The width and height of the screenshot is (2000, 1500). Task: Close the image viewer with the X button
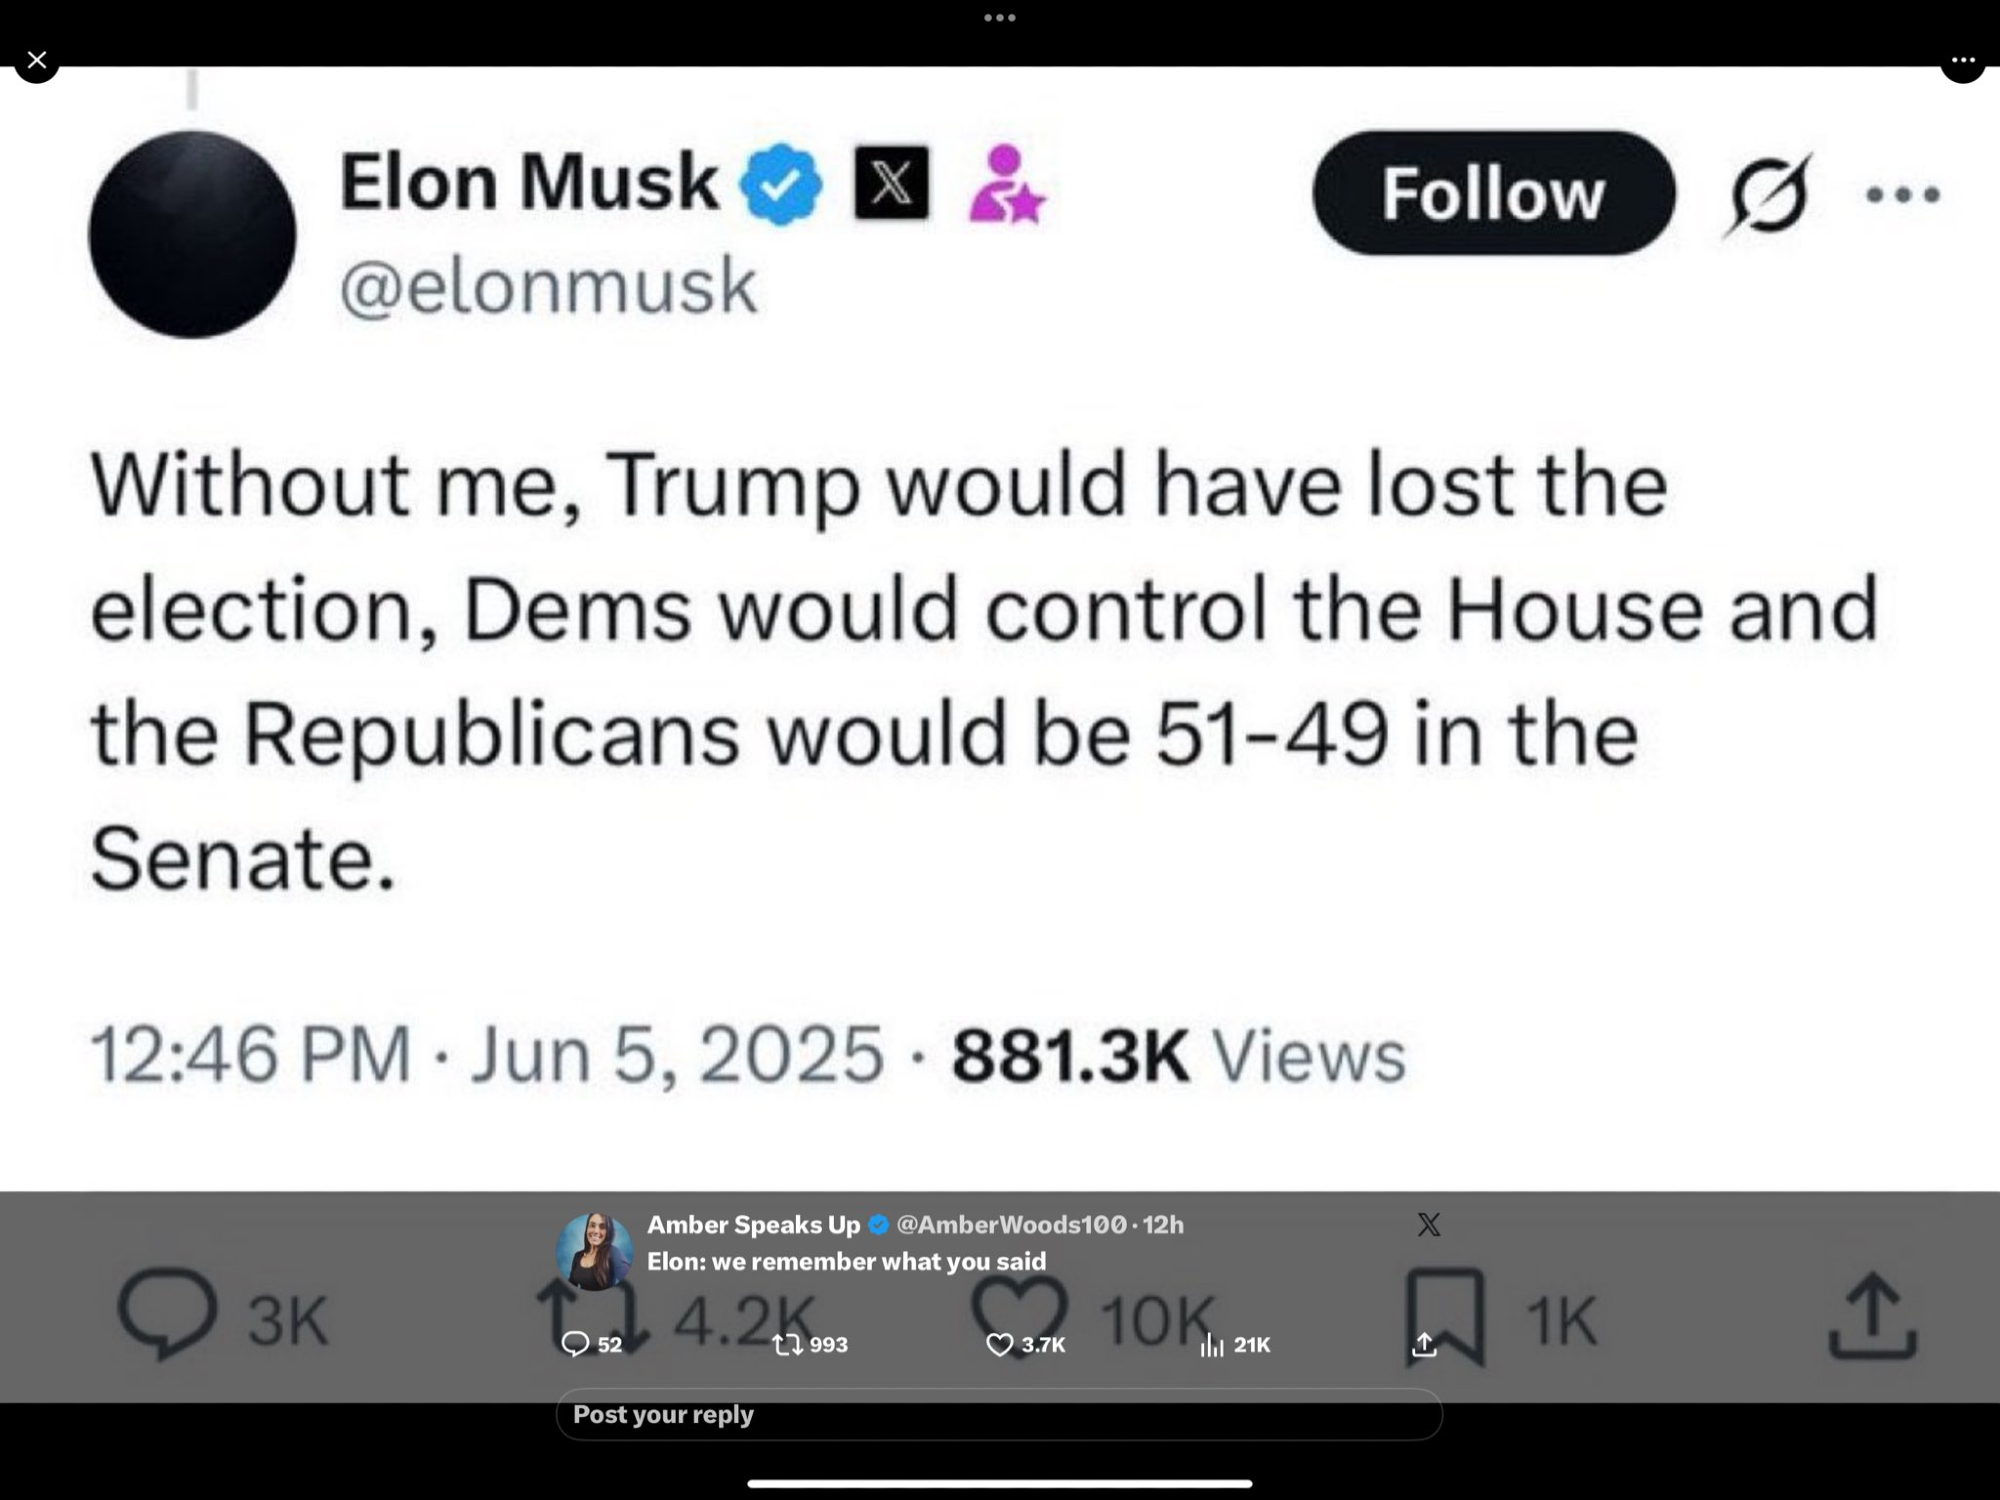(x=37, y=60)
